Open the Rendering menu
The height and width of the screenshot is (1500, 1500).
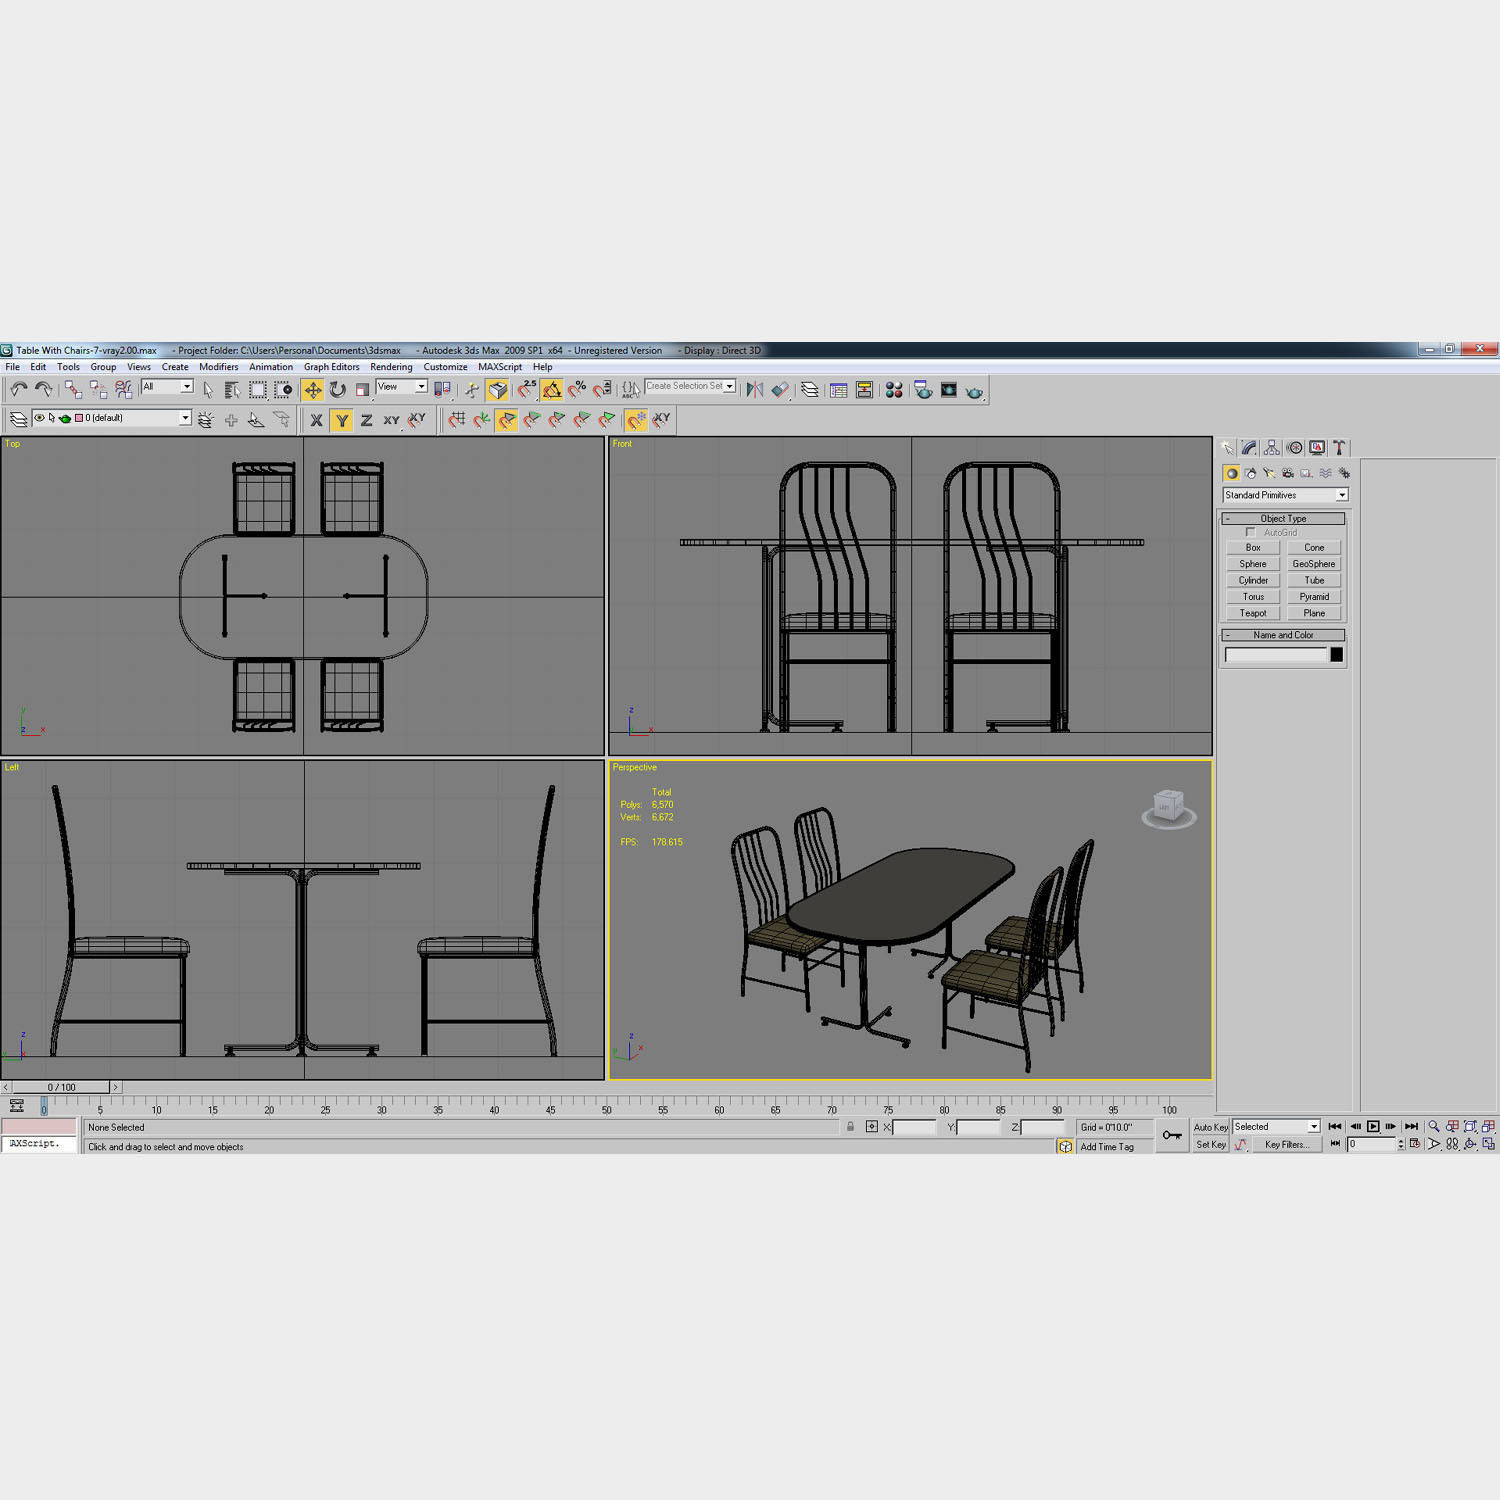391,367
